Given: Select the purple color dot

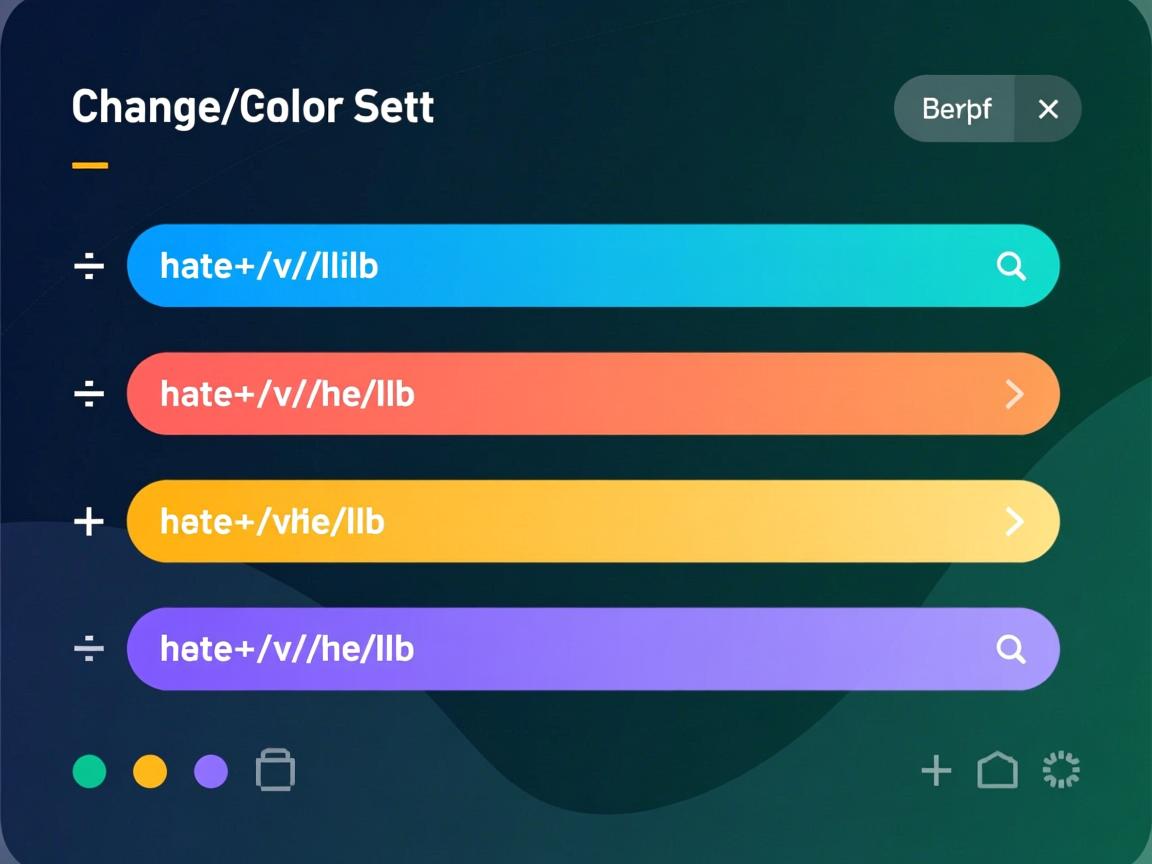Looking at the screenshot, I should click(211, 772).
